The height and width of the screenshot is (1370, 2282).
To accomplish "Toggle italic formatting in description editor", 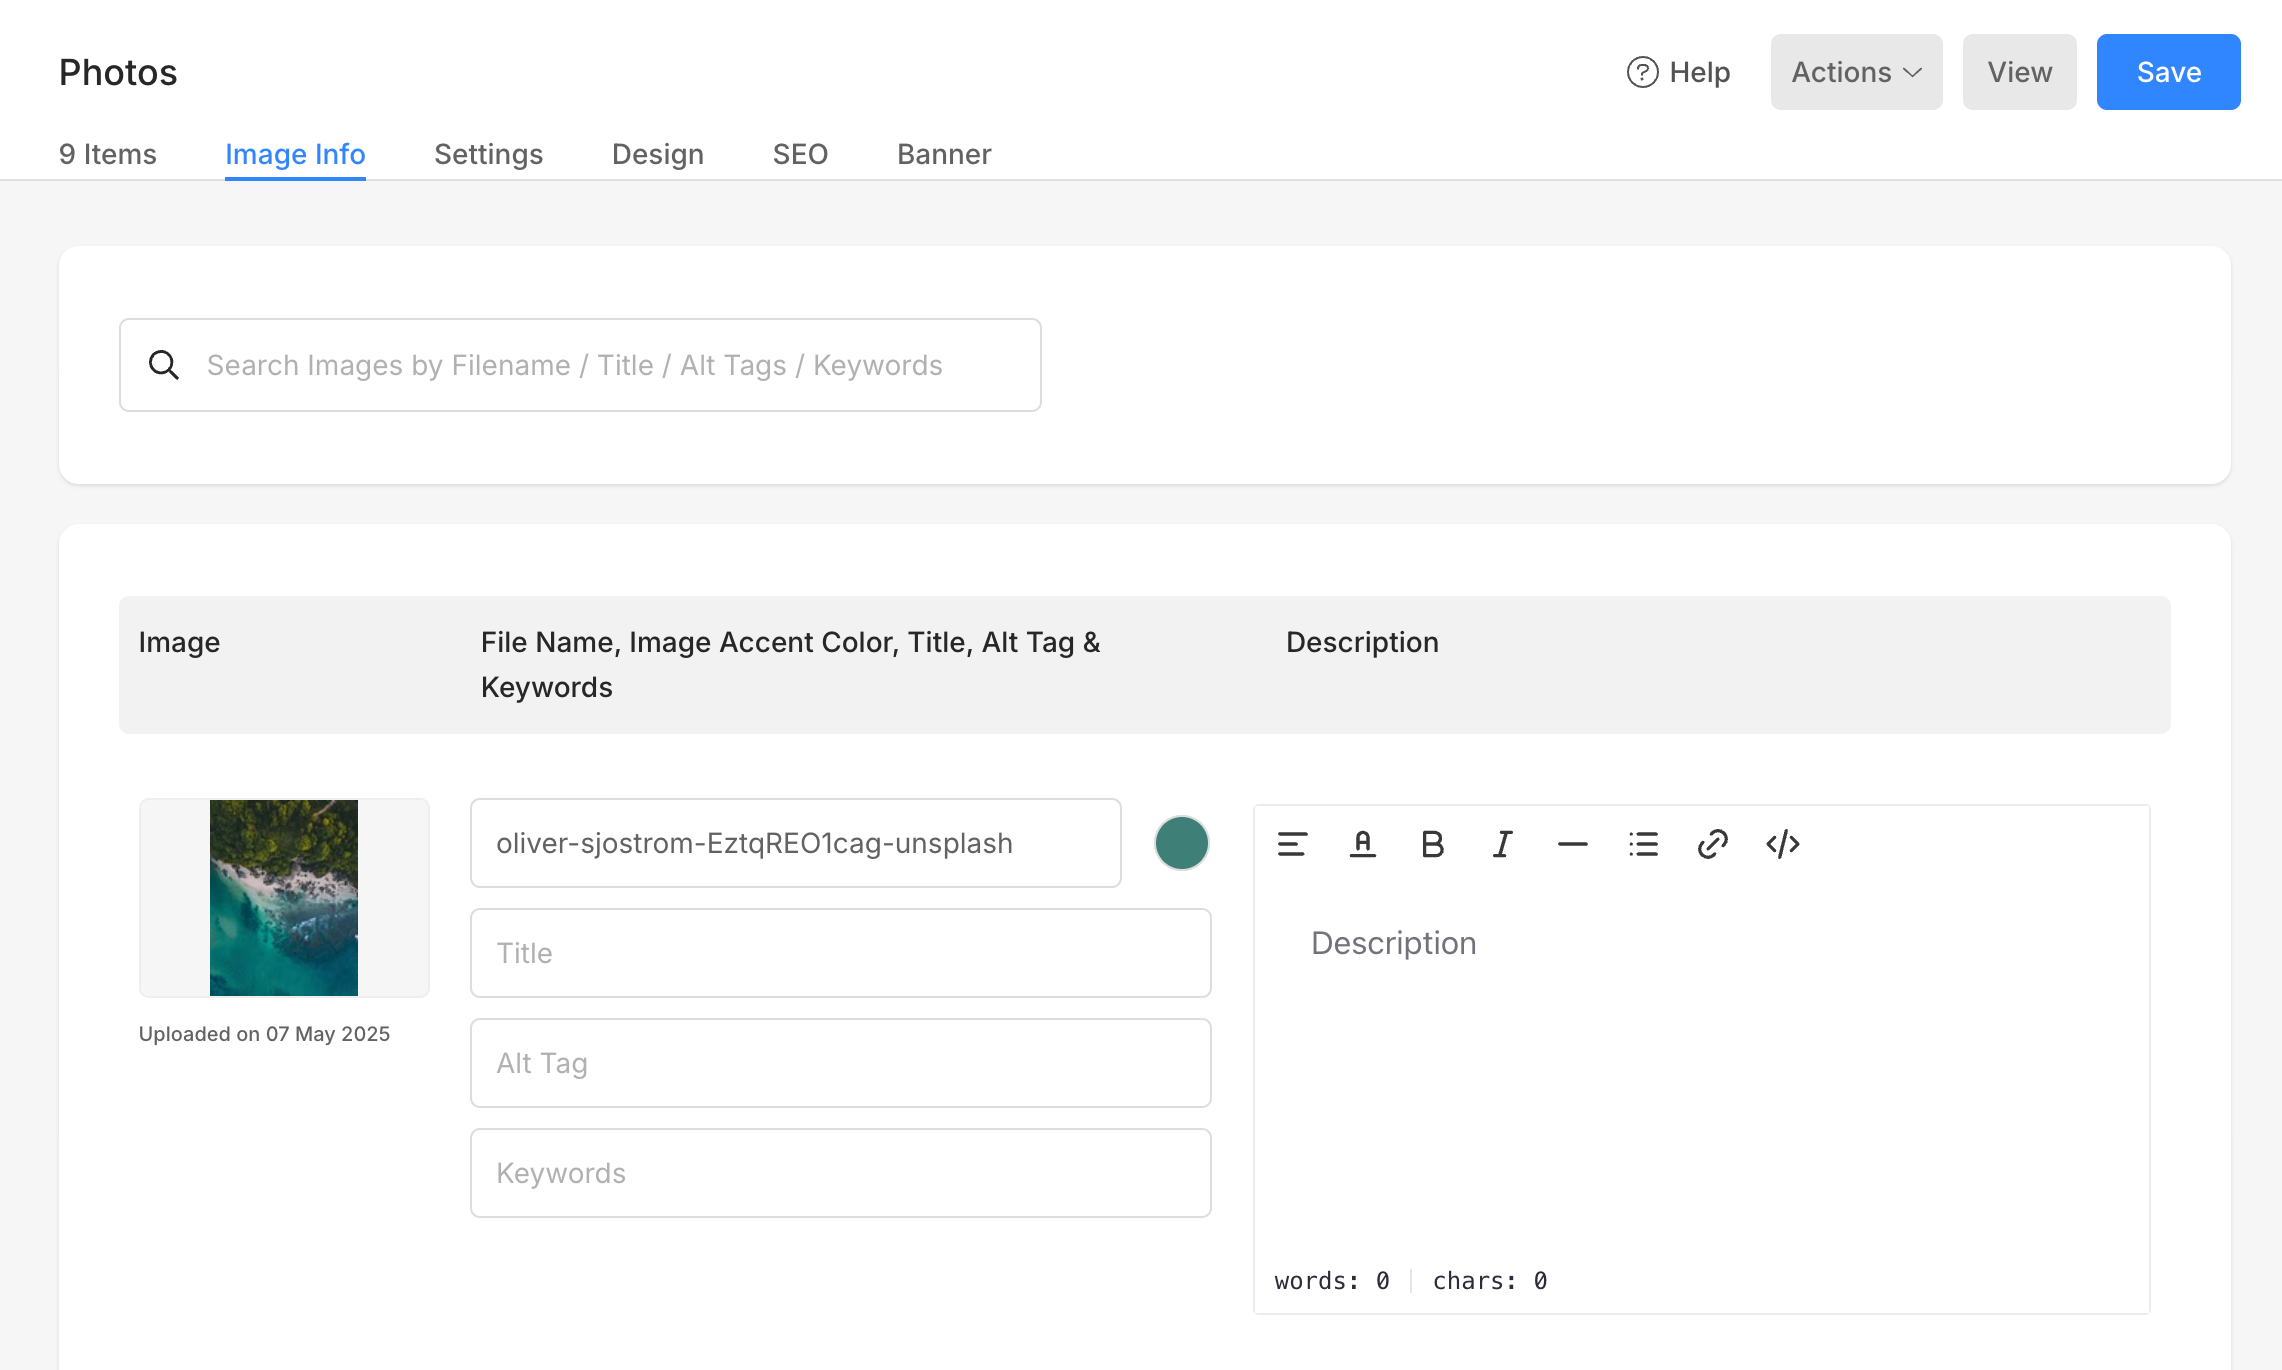I will pyautogui.click(x=1502, y=844).
